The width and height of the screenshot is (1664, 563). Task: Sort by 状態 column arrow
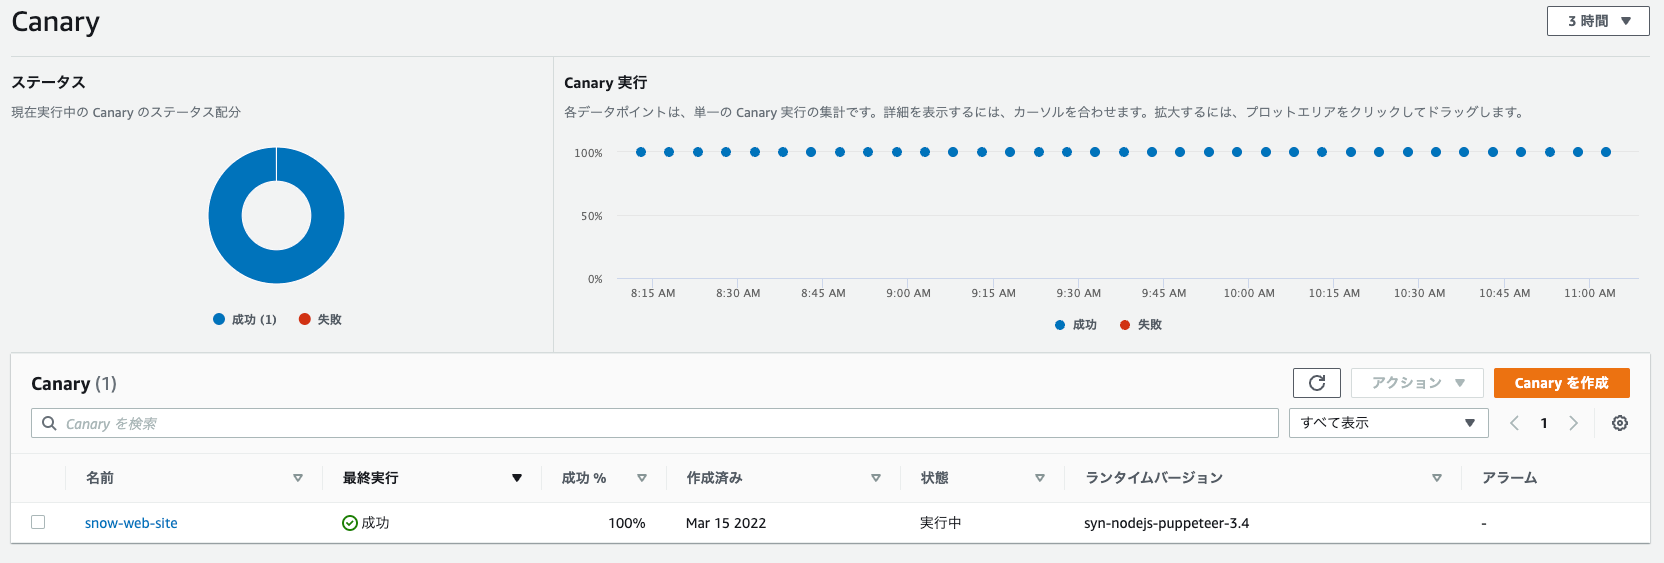[x=1040, y=478]
